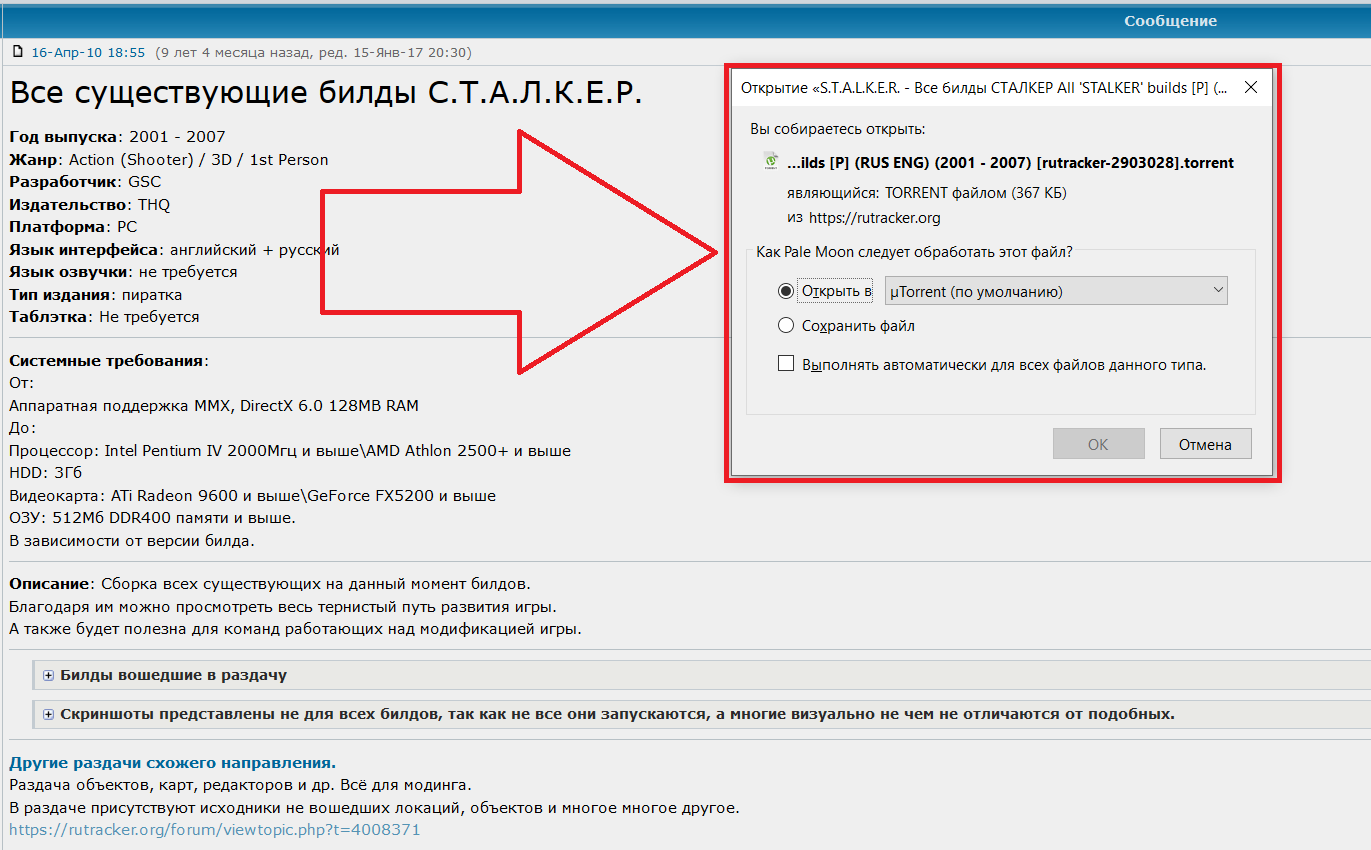The height and width of the screenshot is (850, 1371).
Task: Click the Платформа: PC line
Action: (x=73, y=227)
